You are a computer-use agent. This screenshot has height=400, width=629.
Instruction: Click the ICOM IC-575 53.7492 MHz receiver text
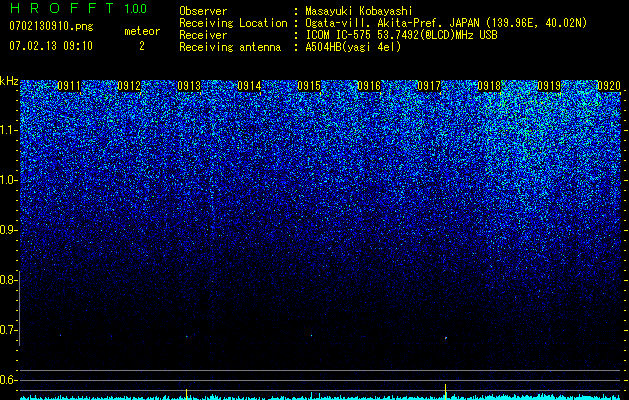point(401,35)
